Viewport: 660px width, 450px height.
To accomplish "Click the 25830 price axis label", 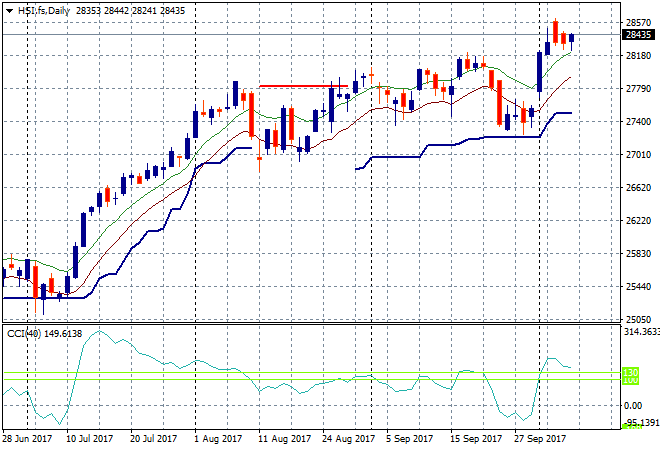I will 639,254.
